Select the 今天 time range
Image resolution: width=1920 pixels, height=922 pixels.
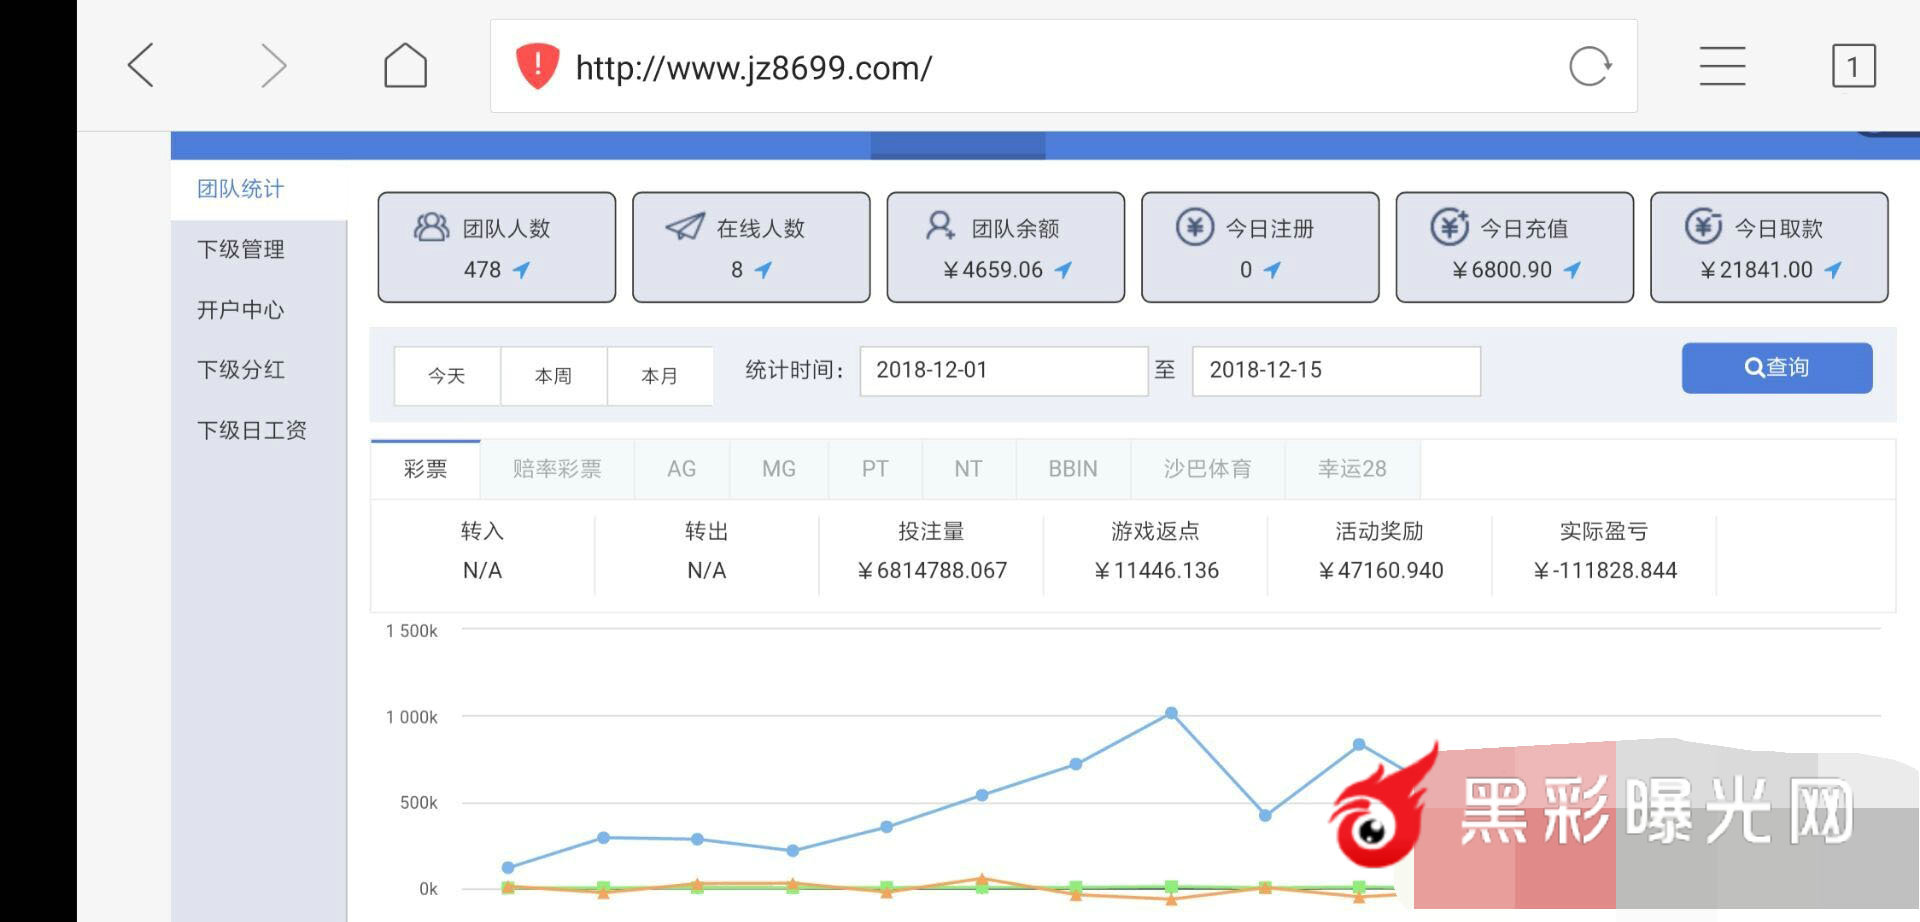click(447, 376)
